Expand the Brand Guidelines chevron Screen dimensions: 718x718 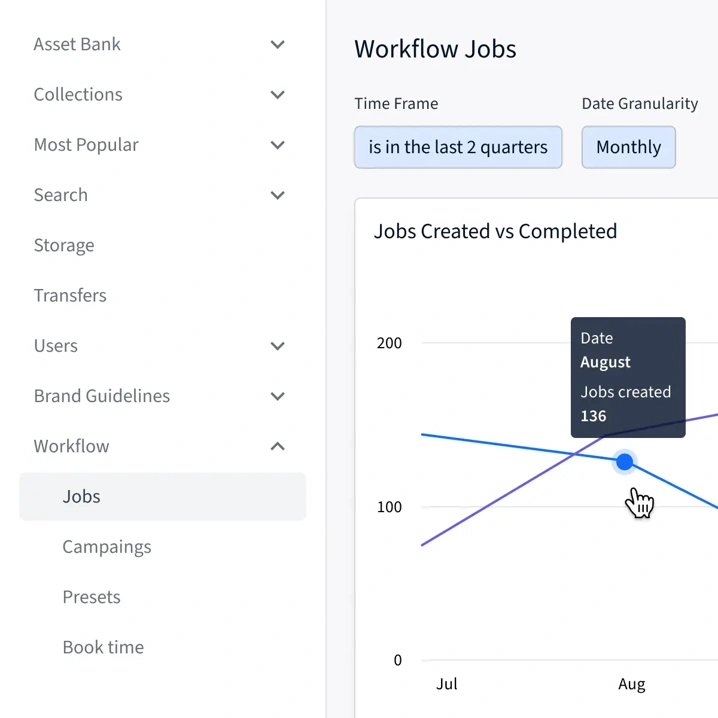coord(278,396)
